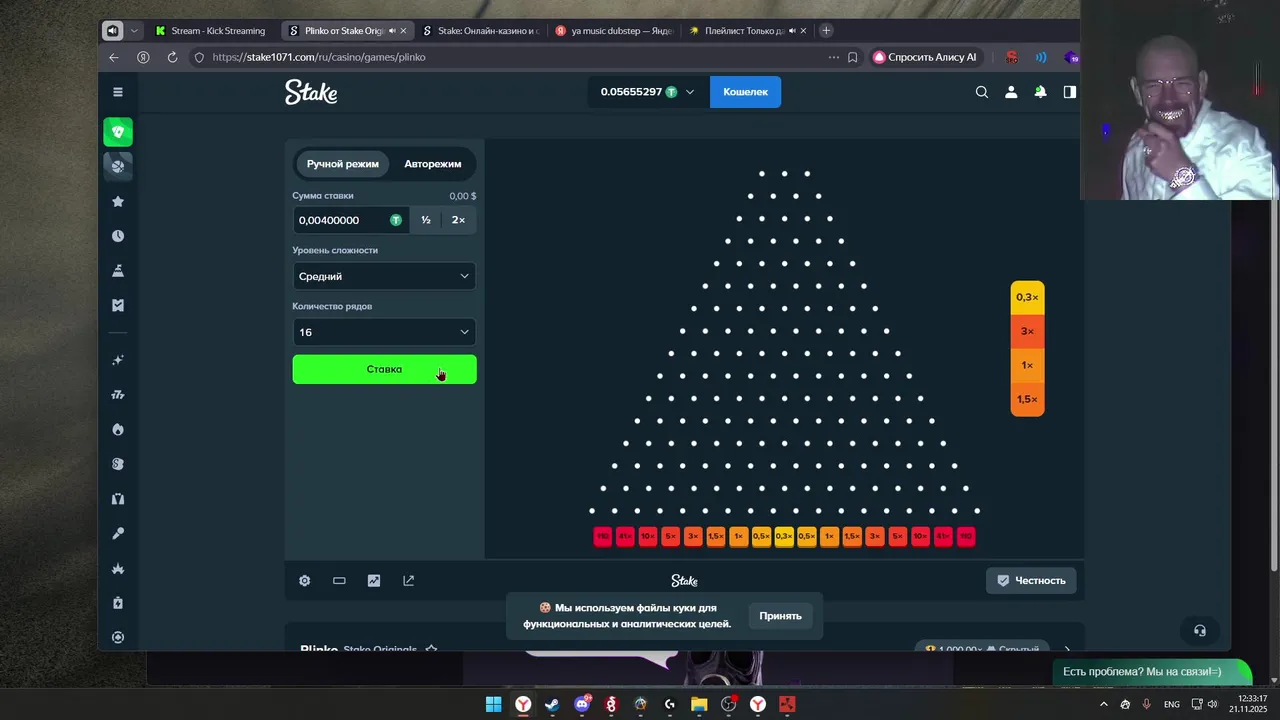Click the center 0,3× multiplier bucket
Screen dimensions: 1280x720
pyautogui.click(x=784, y=536)
